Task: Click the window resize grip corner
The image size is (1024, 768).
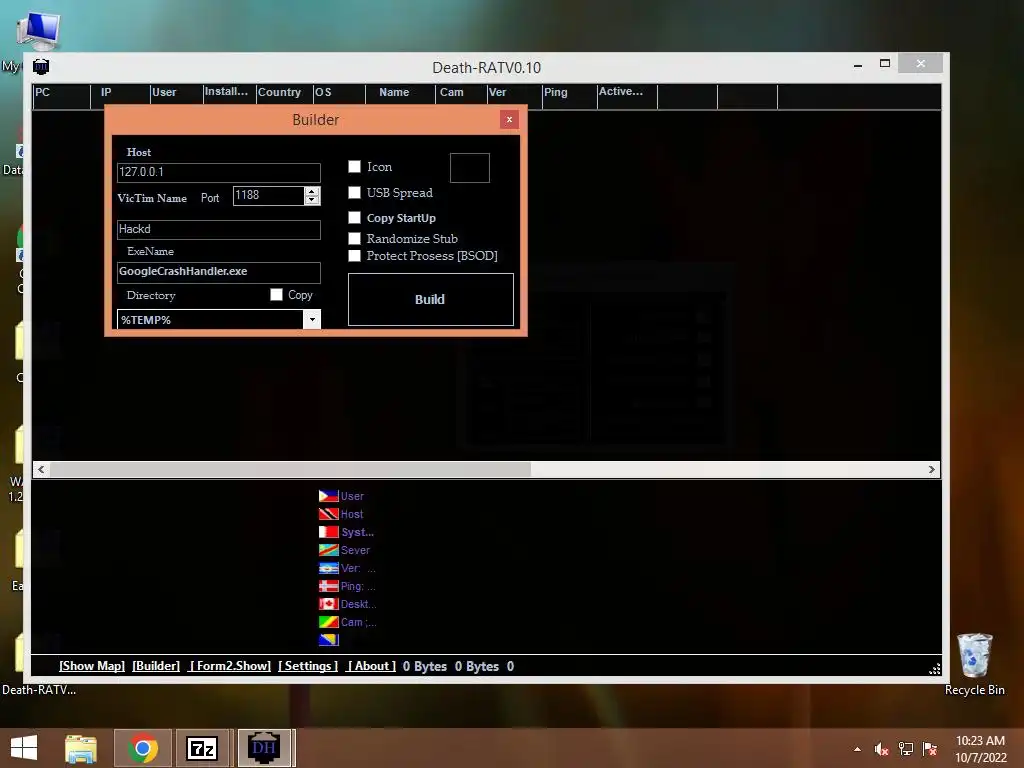Action: click(935, 668)
